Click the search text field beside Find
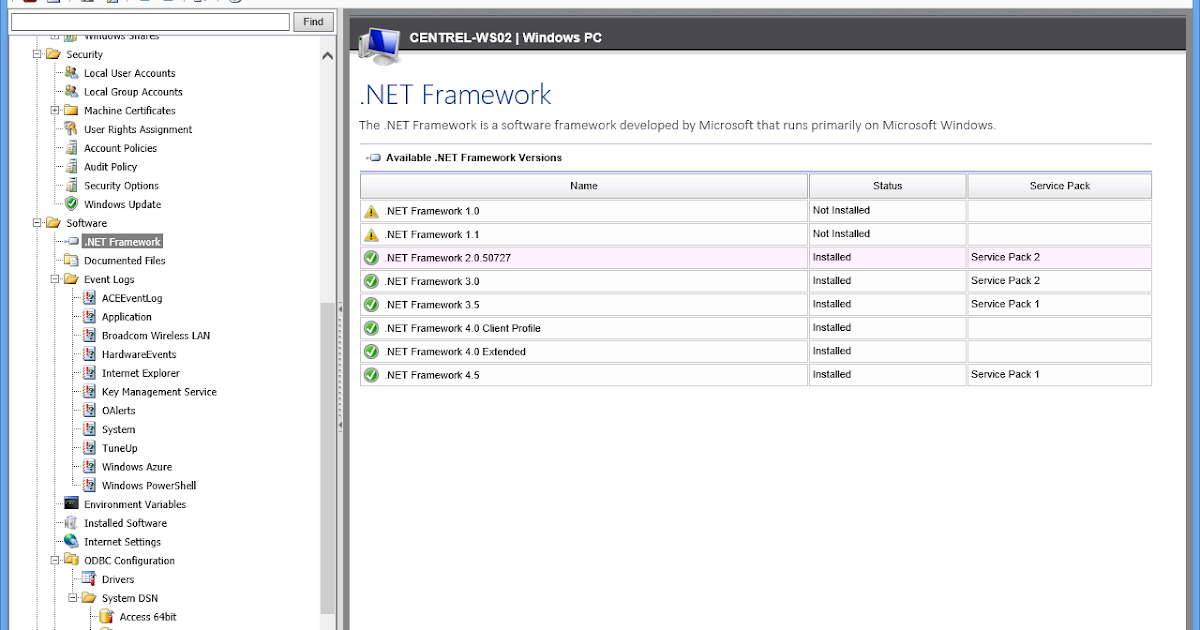 pos(150,22)
